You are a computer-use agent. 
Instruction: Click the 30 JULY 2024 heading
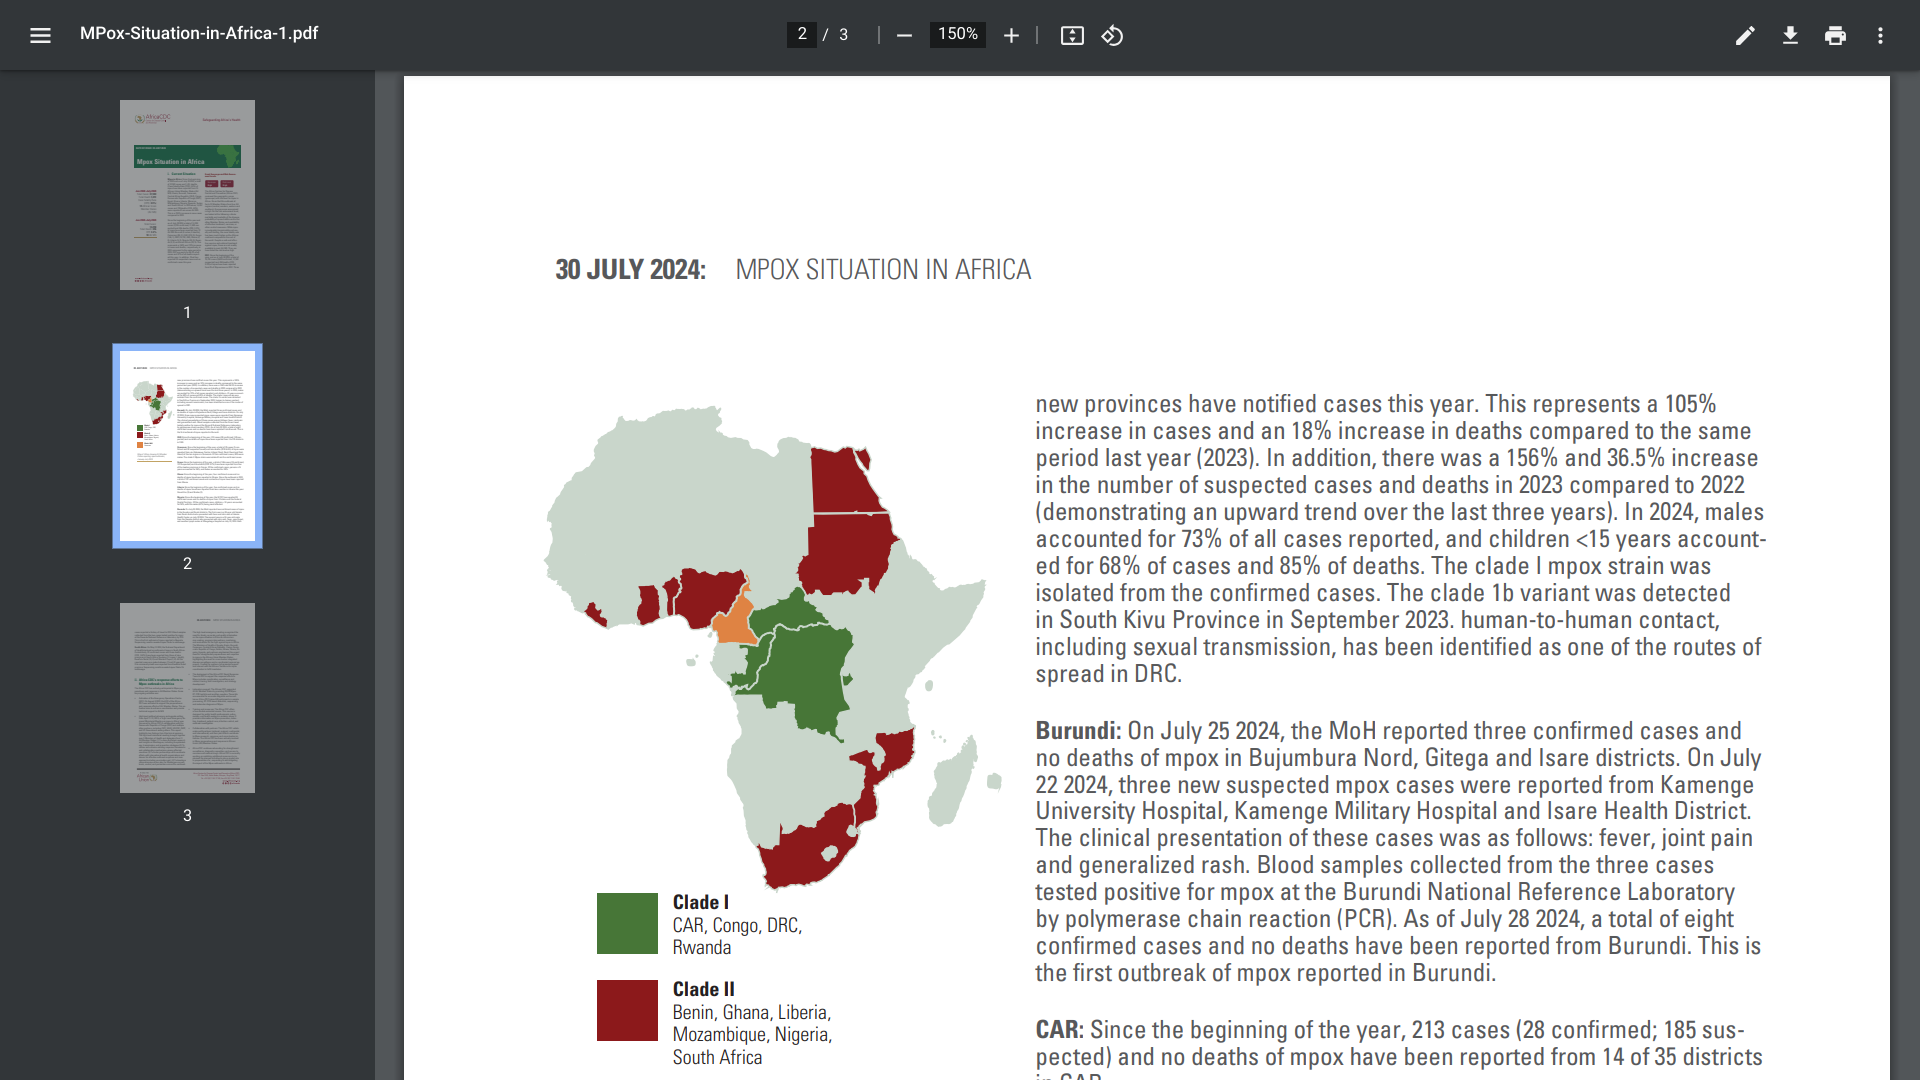630,270
